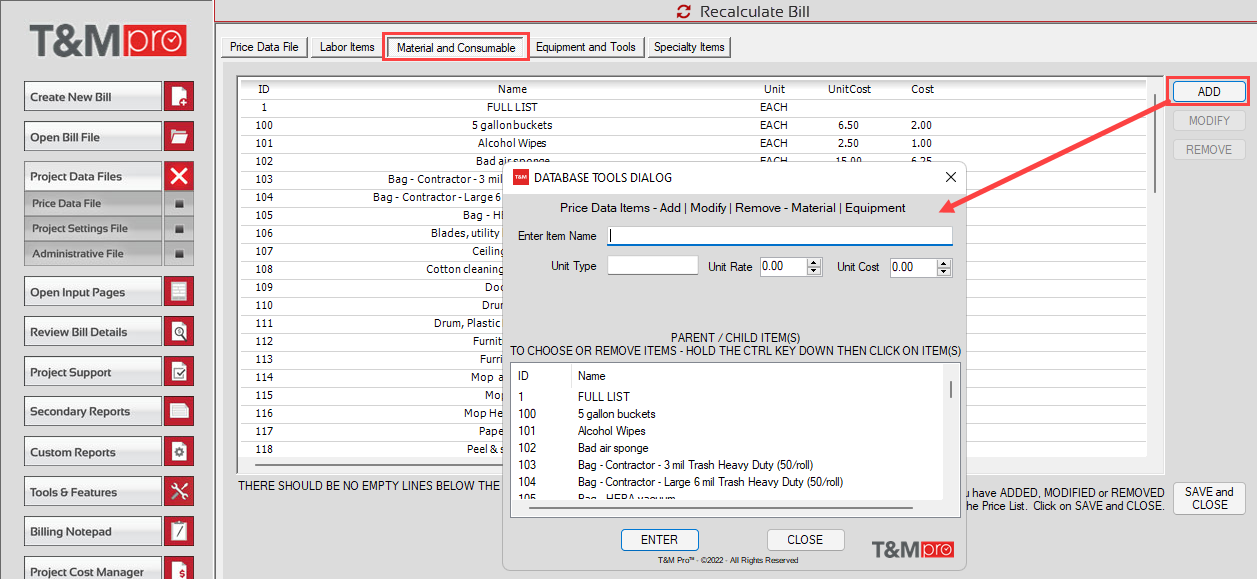
Task: Click the Open Bill File folder icon
Action: pos(179,137)
